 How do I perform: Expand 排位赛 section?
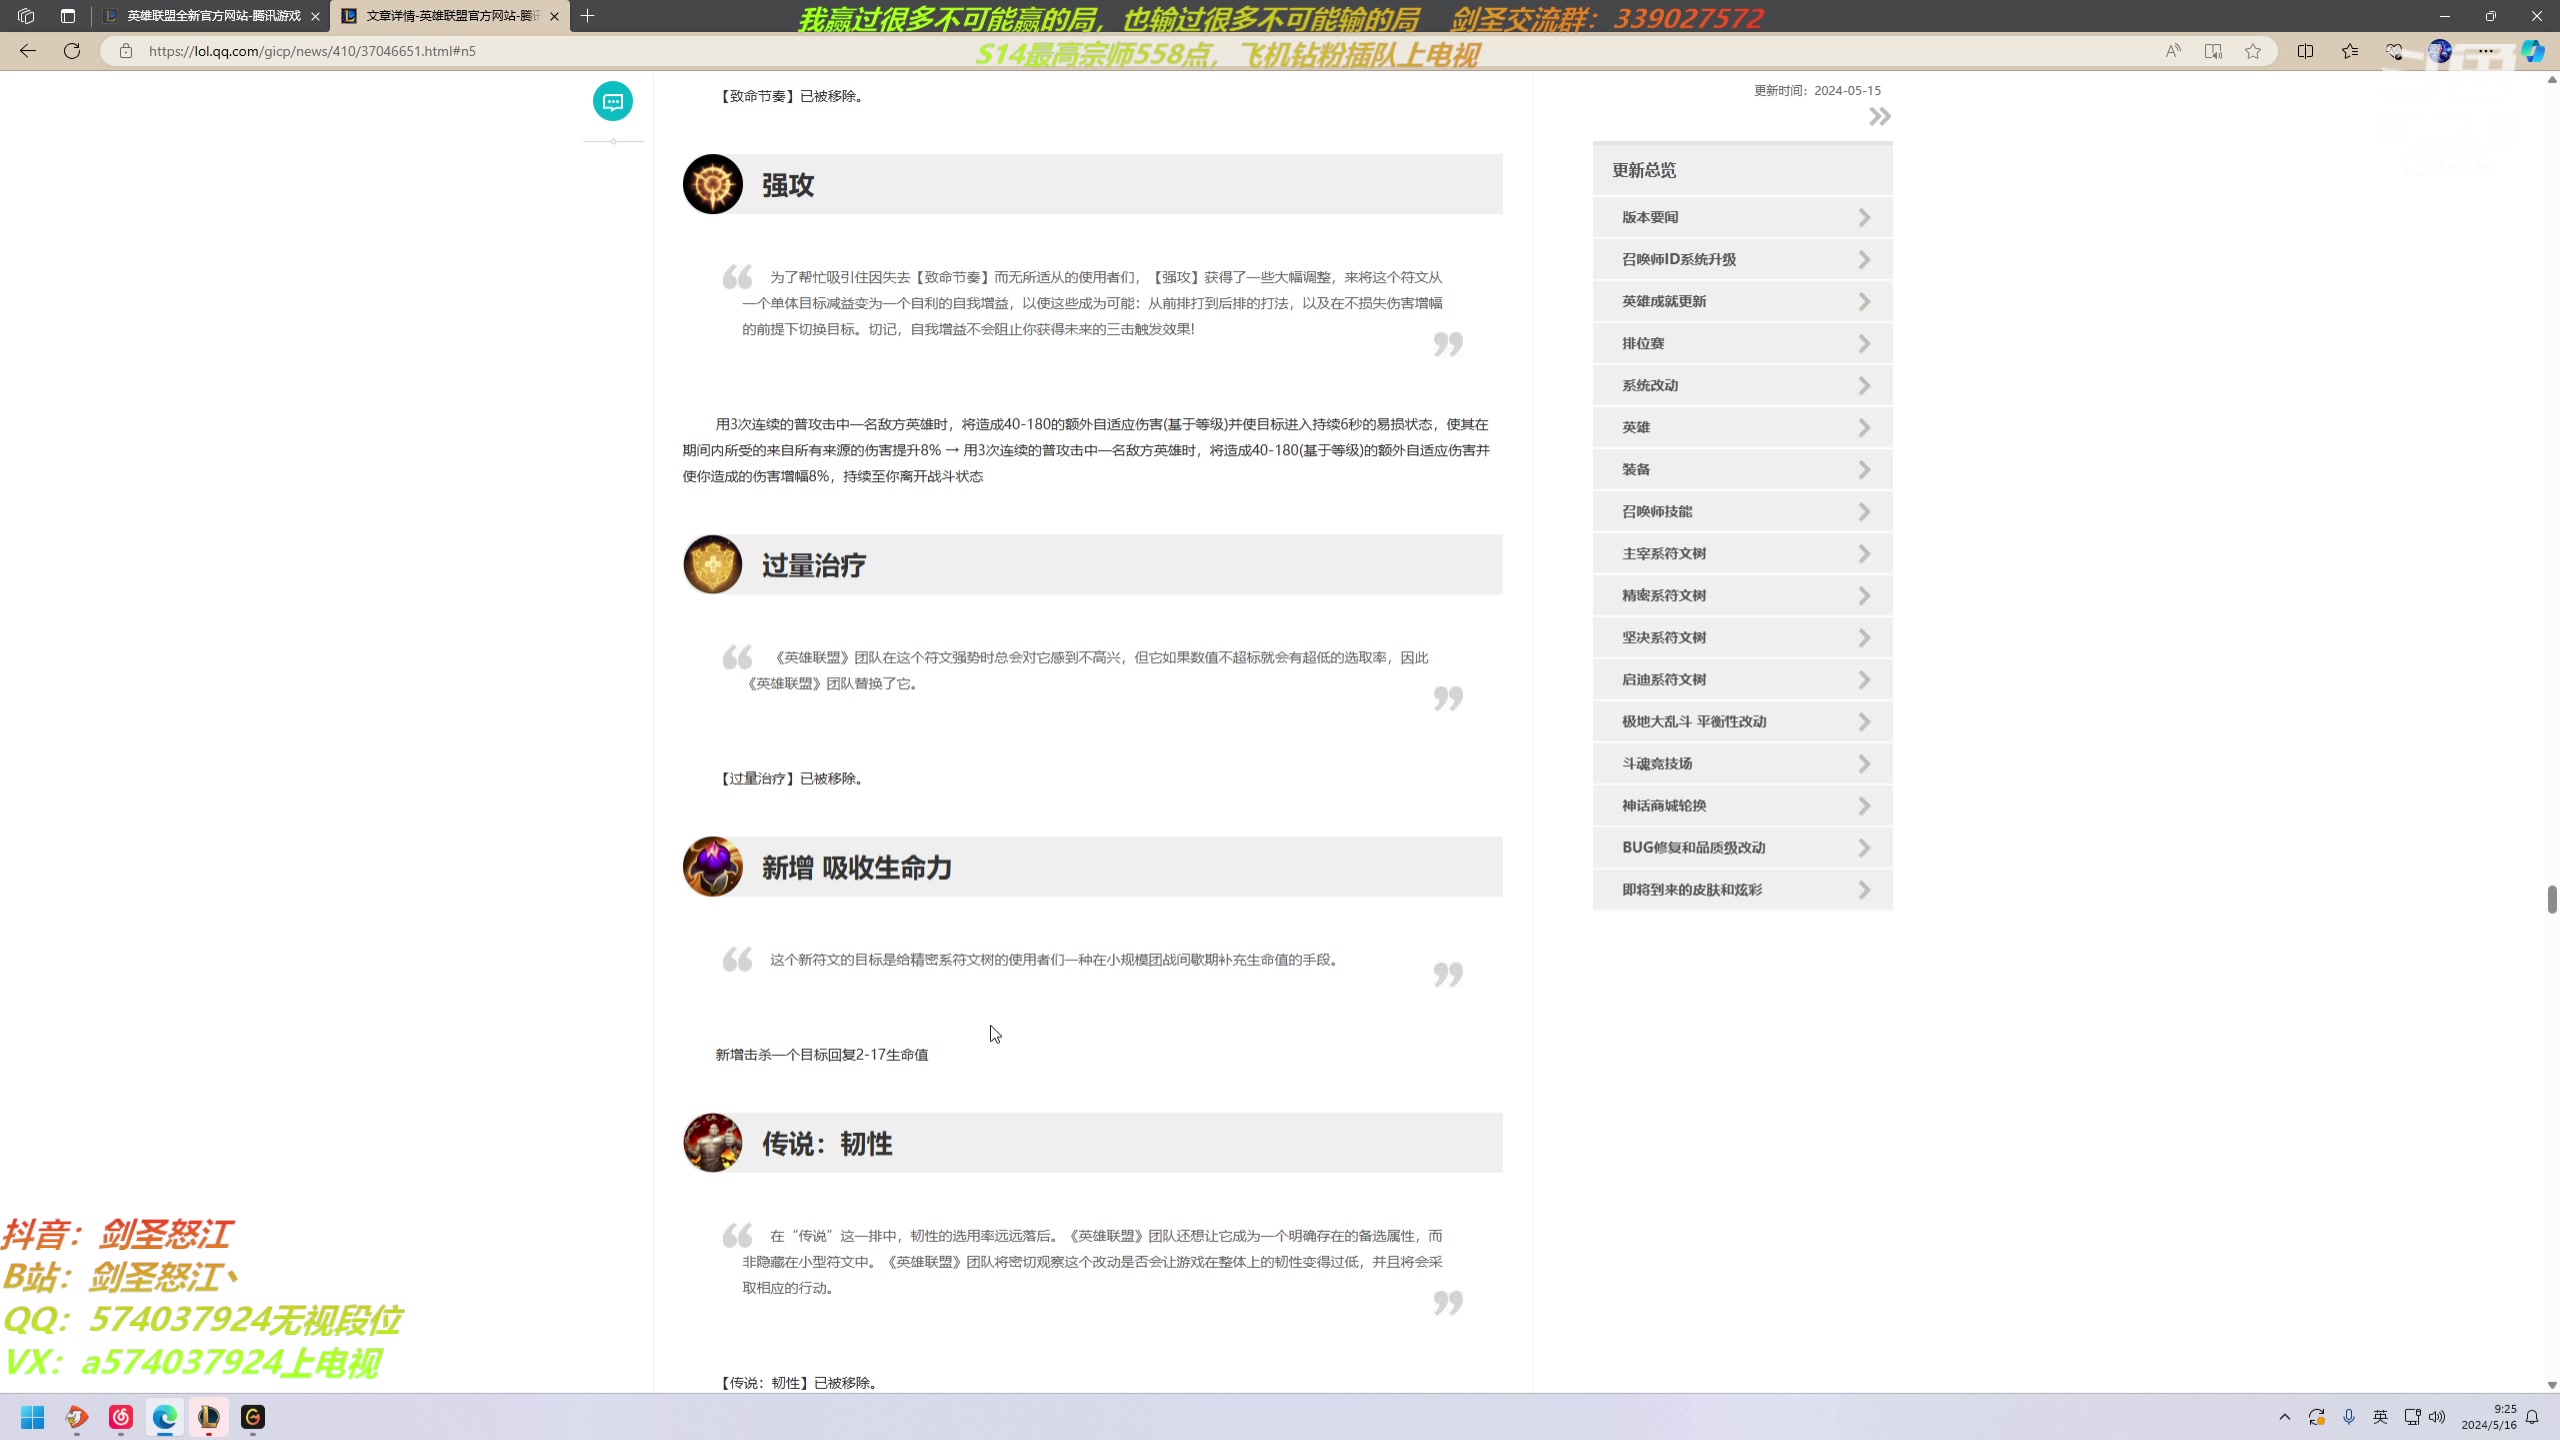tap(1742, 343)
